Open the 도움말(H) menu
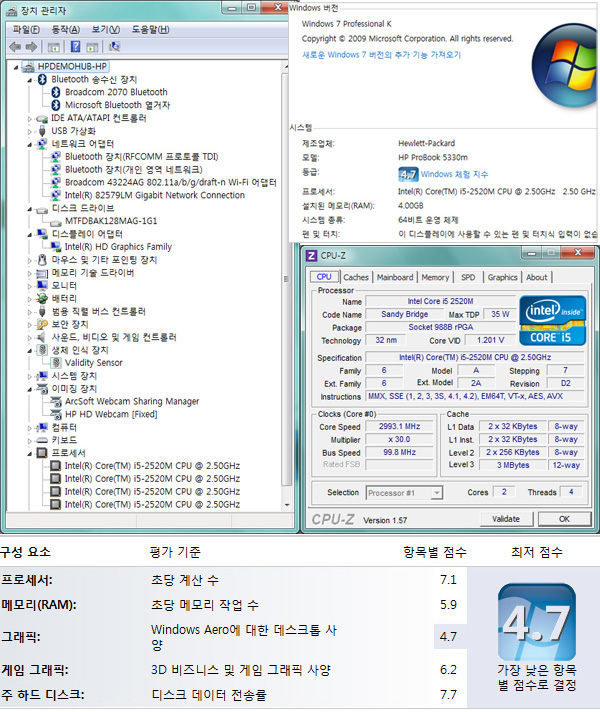This screenshot has width=600, height=712. coord(150,30)
